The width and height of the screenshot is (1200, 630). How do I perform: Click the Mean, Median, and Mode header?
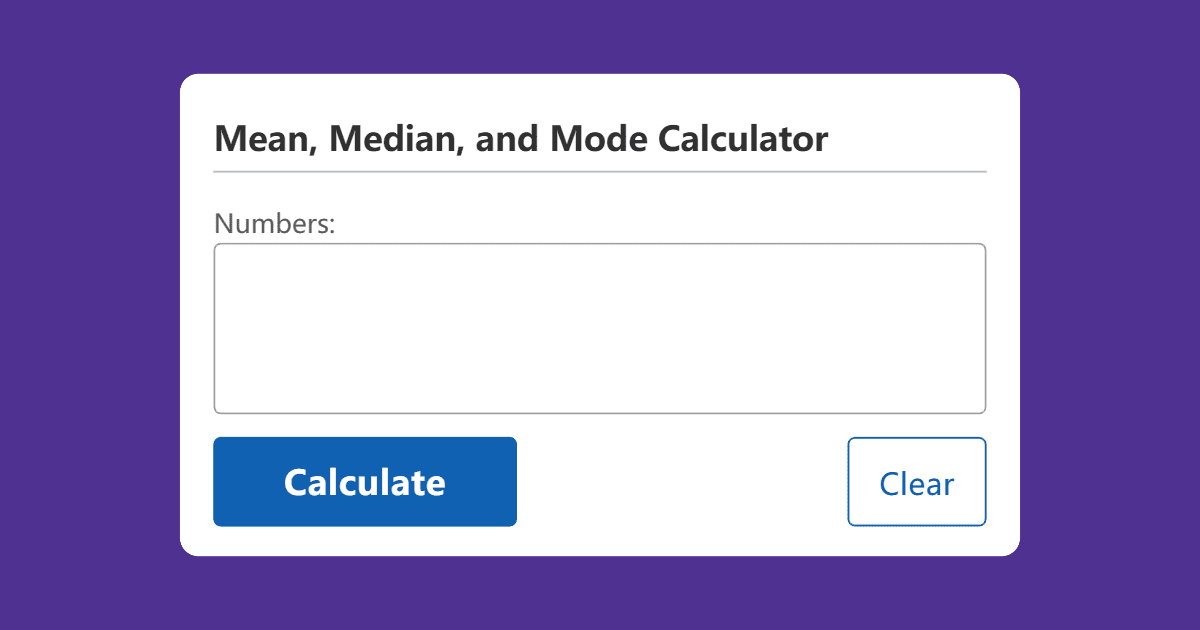tap(520, 138)
